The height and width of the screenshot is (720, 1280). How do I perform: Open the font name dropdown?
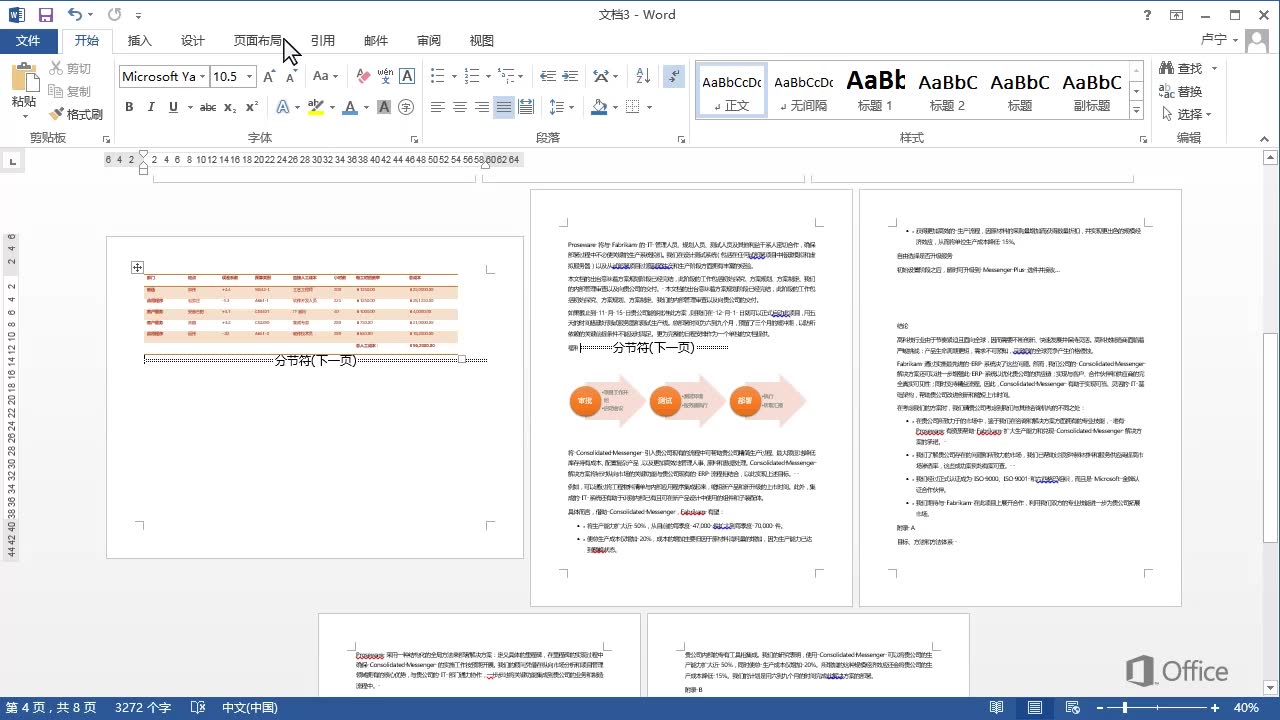[202, 77]
